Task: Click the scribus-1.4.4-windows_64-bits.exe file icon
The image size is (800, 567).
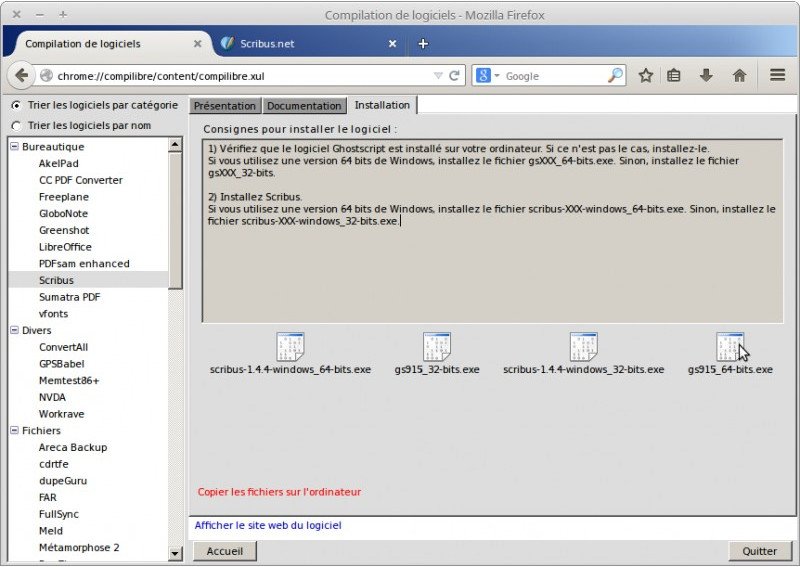Action: (x=290, y=347)
